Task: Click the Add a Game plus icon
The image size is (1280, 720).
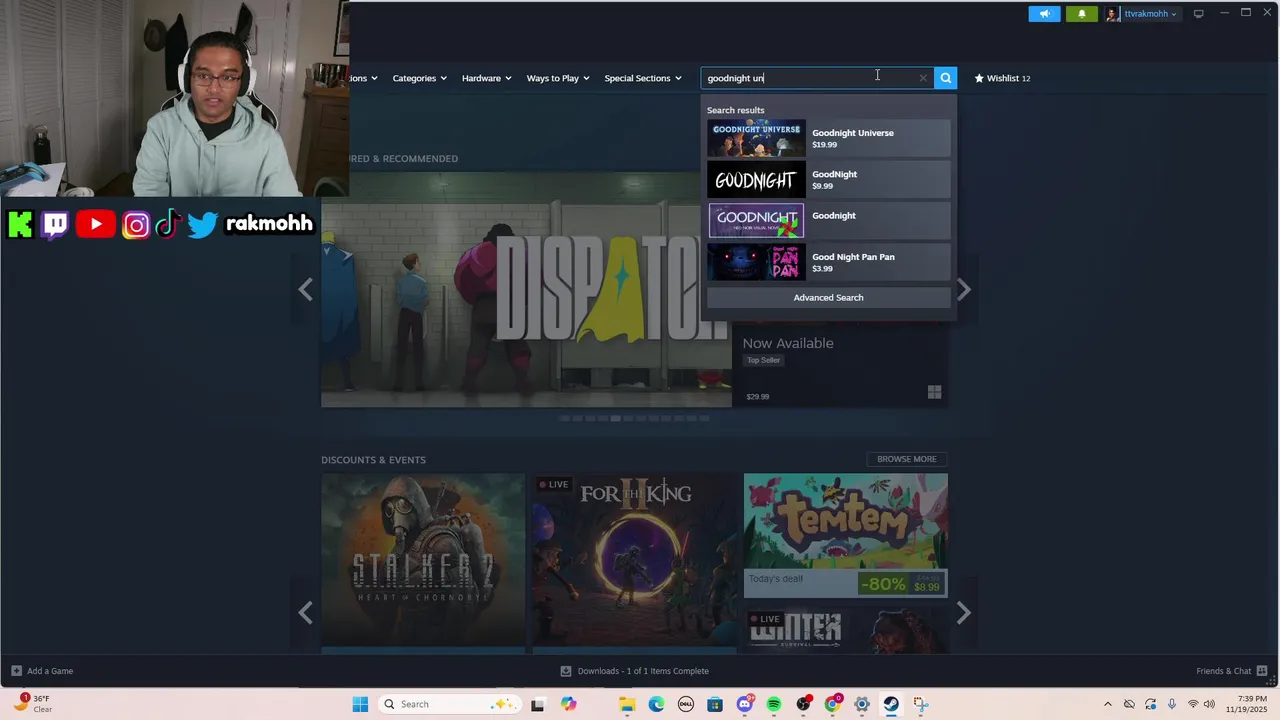Action: 16,671
